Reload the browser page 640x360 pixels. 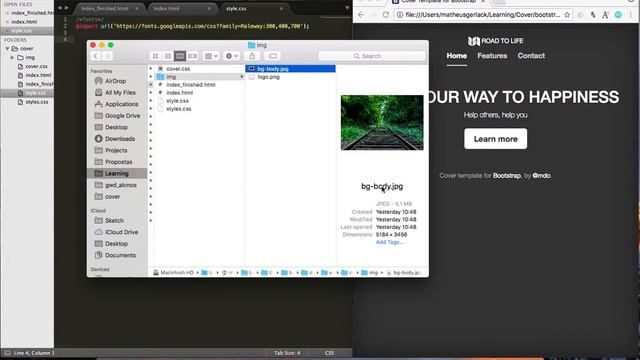385,15
